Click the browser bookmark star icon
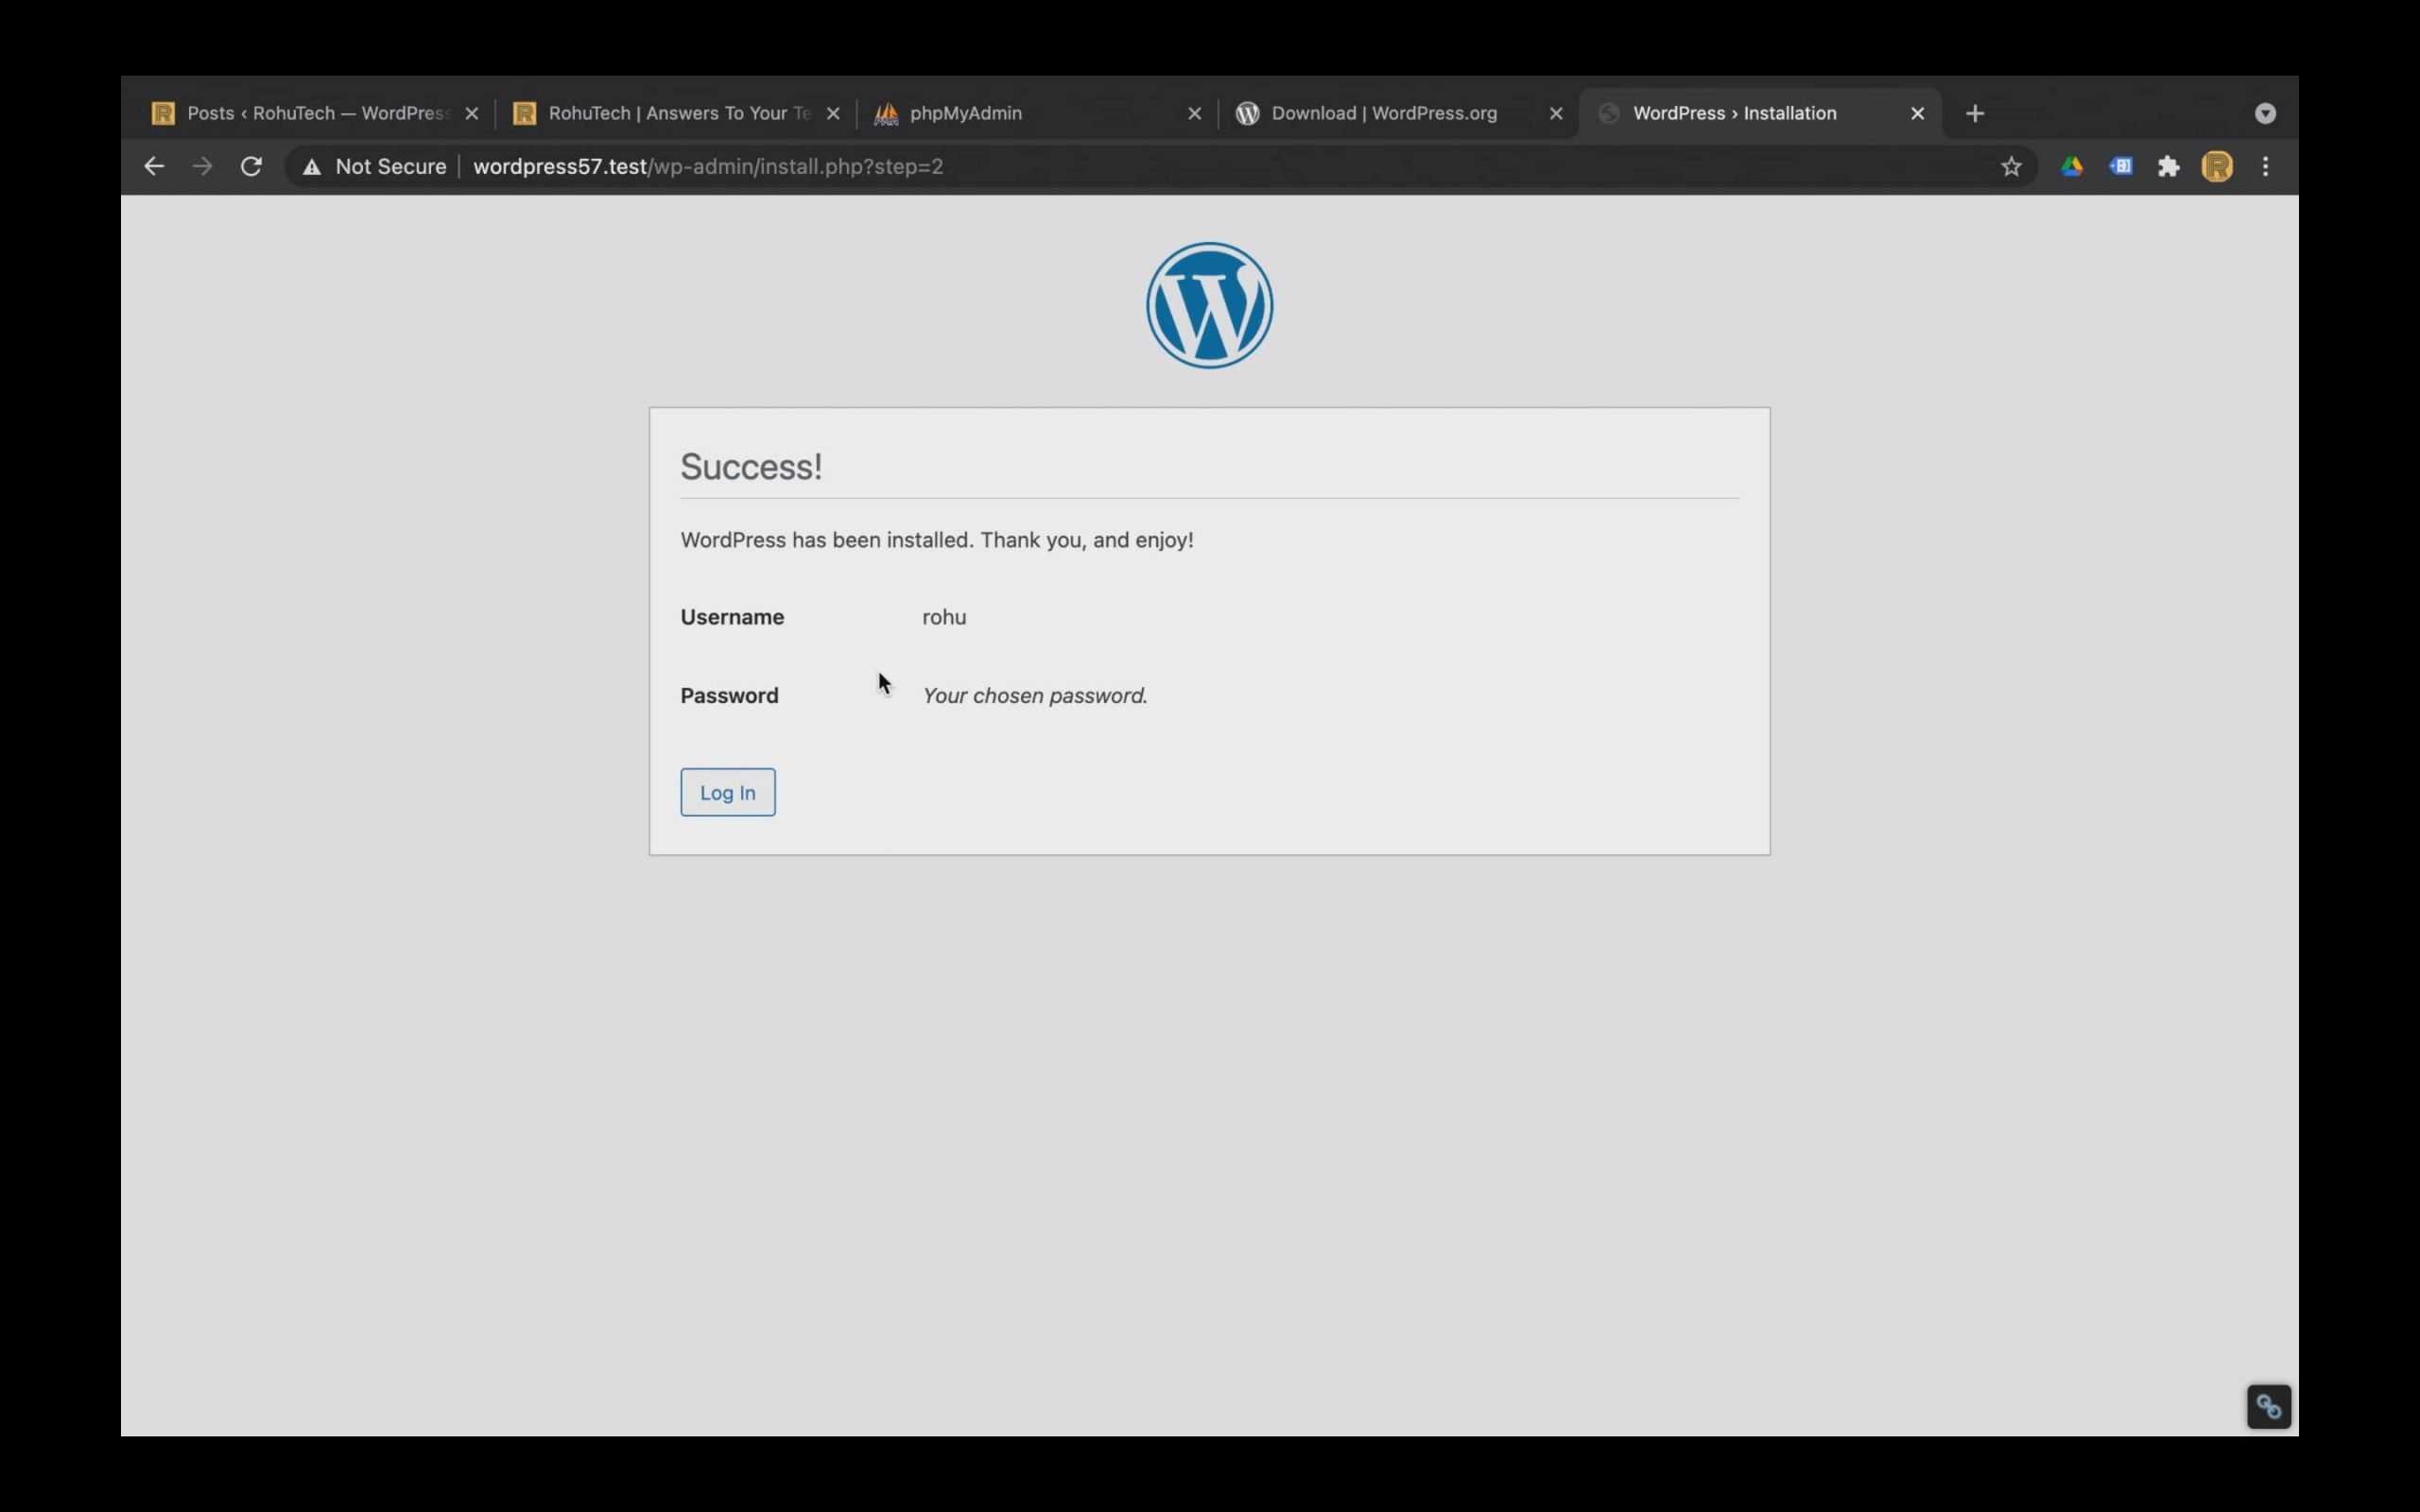Screen dimensions: 2420x1512 [2014, 165]
